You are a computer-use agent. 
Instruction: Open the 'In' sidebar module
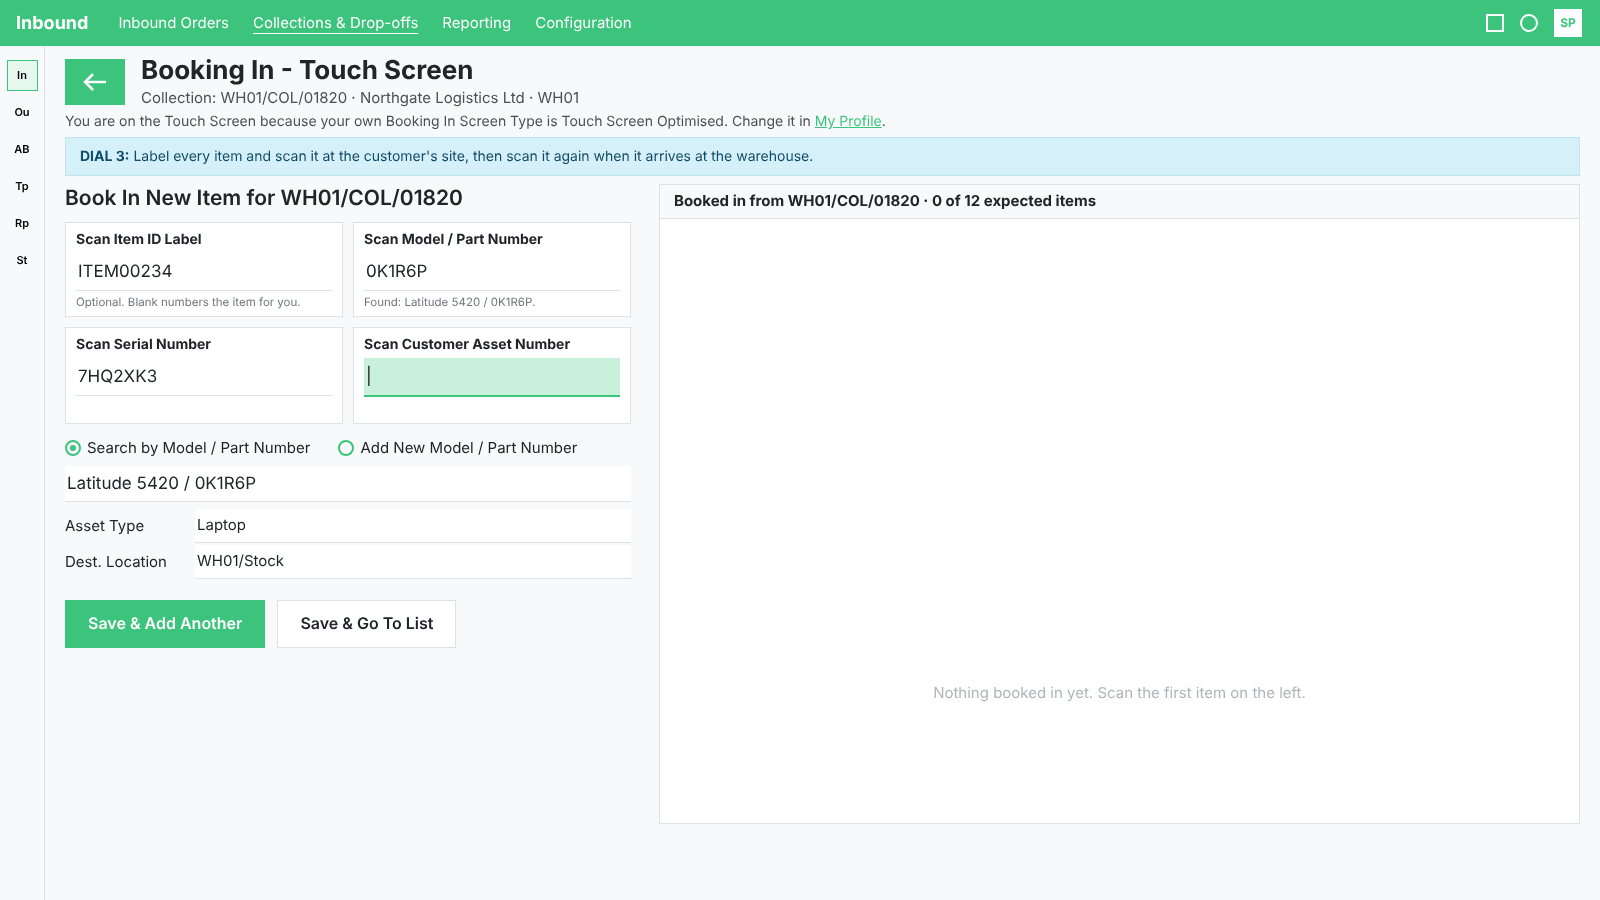pyautogui.click(x=22, y=75)
